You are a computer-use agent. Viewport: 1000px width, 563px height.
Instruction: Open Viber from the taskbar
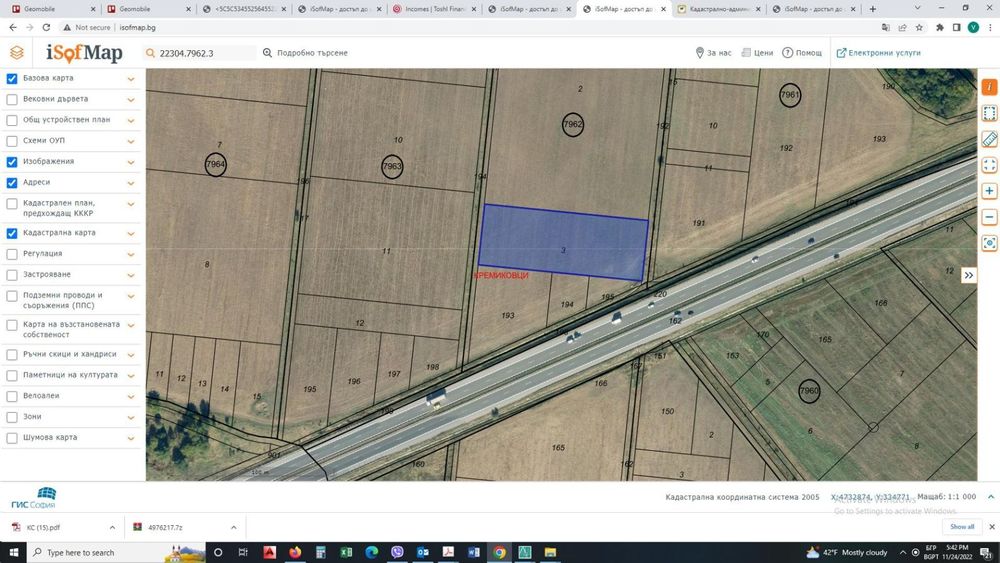(x=397, y=552)
